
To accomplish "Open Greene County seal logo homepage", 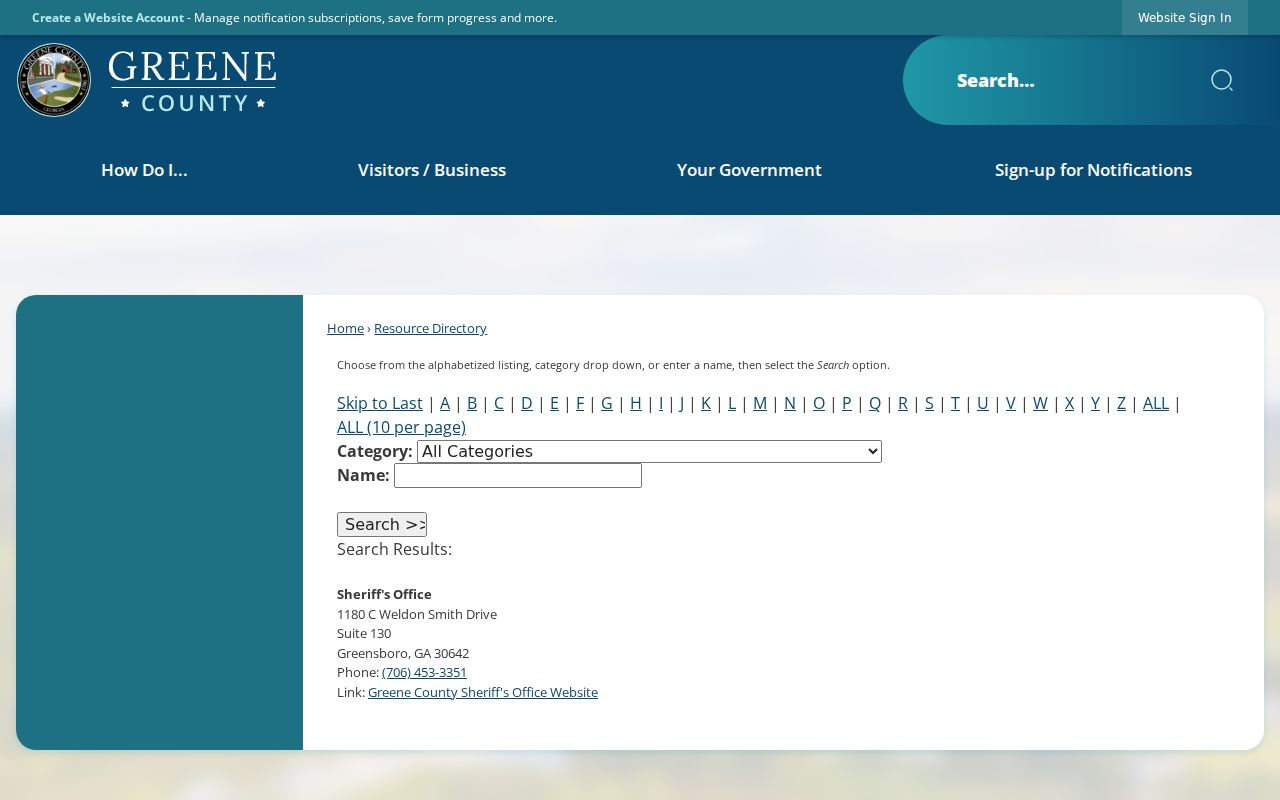I will coord(147,80).
